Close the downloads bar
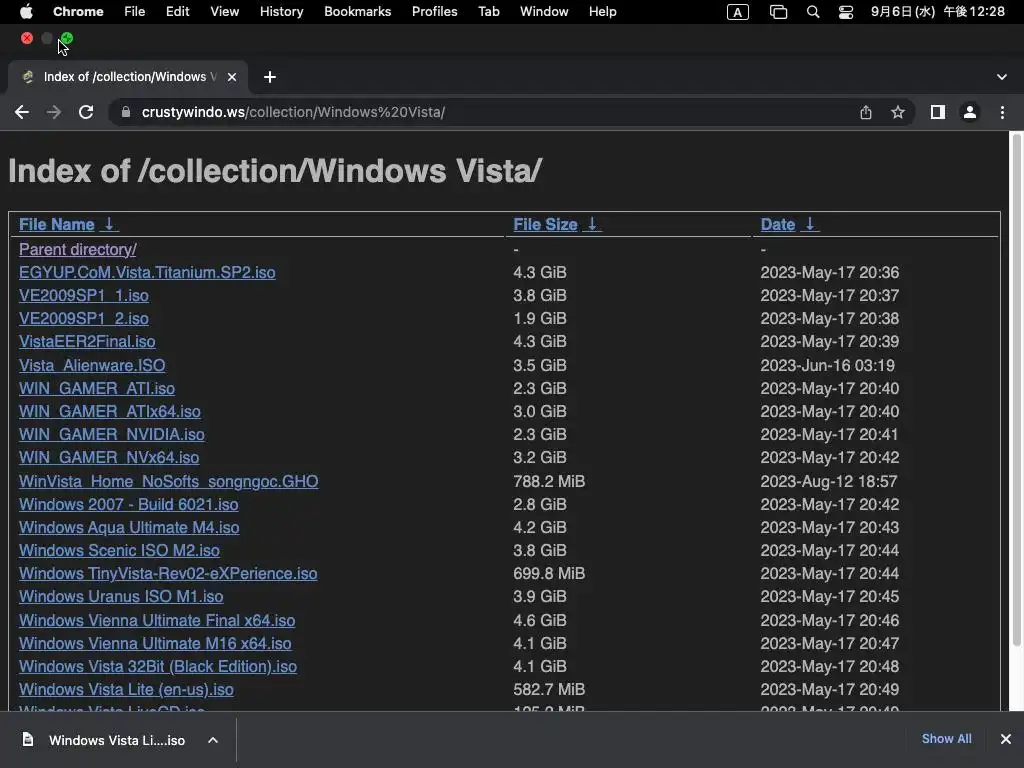This screenshot has height=768, width=1024. coord(1005,739)
